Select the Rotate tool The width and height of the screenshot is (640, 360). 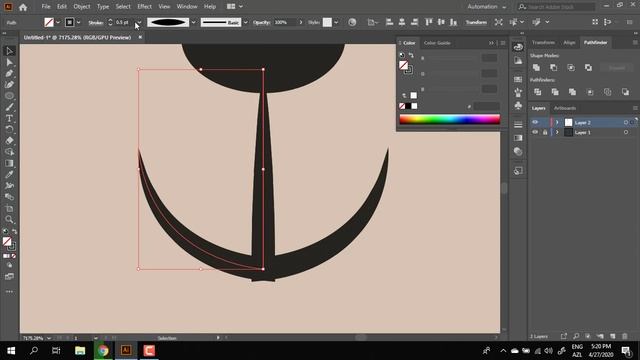click(9, 129)
